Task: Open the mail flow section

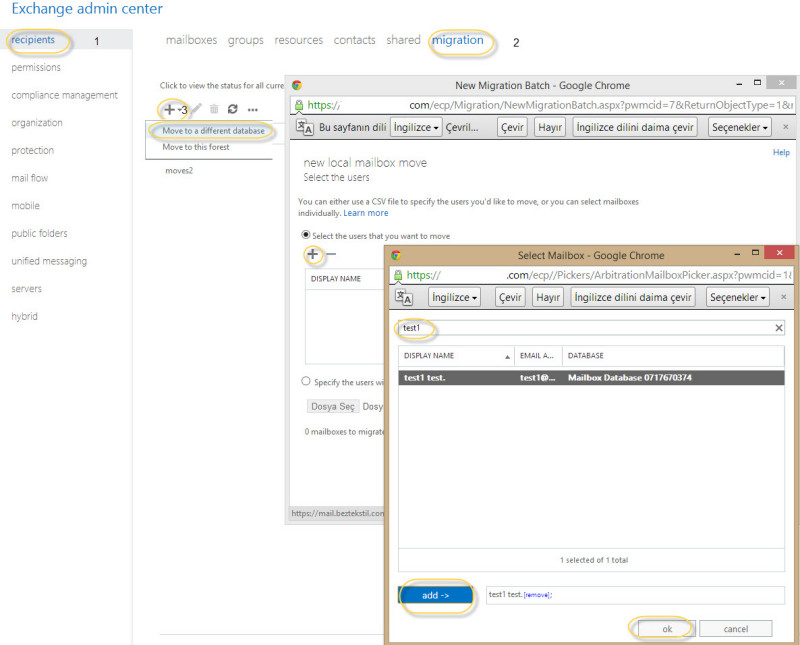Action: 30,178
